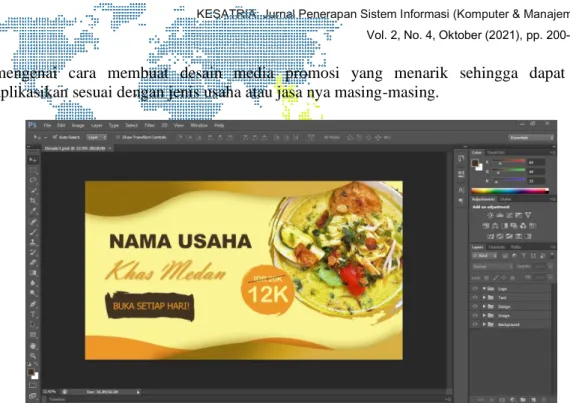Select the Move tool in Photoshop toolbox
Image resolution: width=570 pixels, height=403 pixels.
pyautogui.click(x=33, y=160)
